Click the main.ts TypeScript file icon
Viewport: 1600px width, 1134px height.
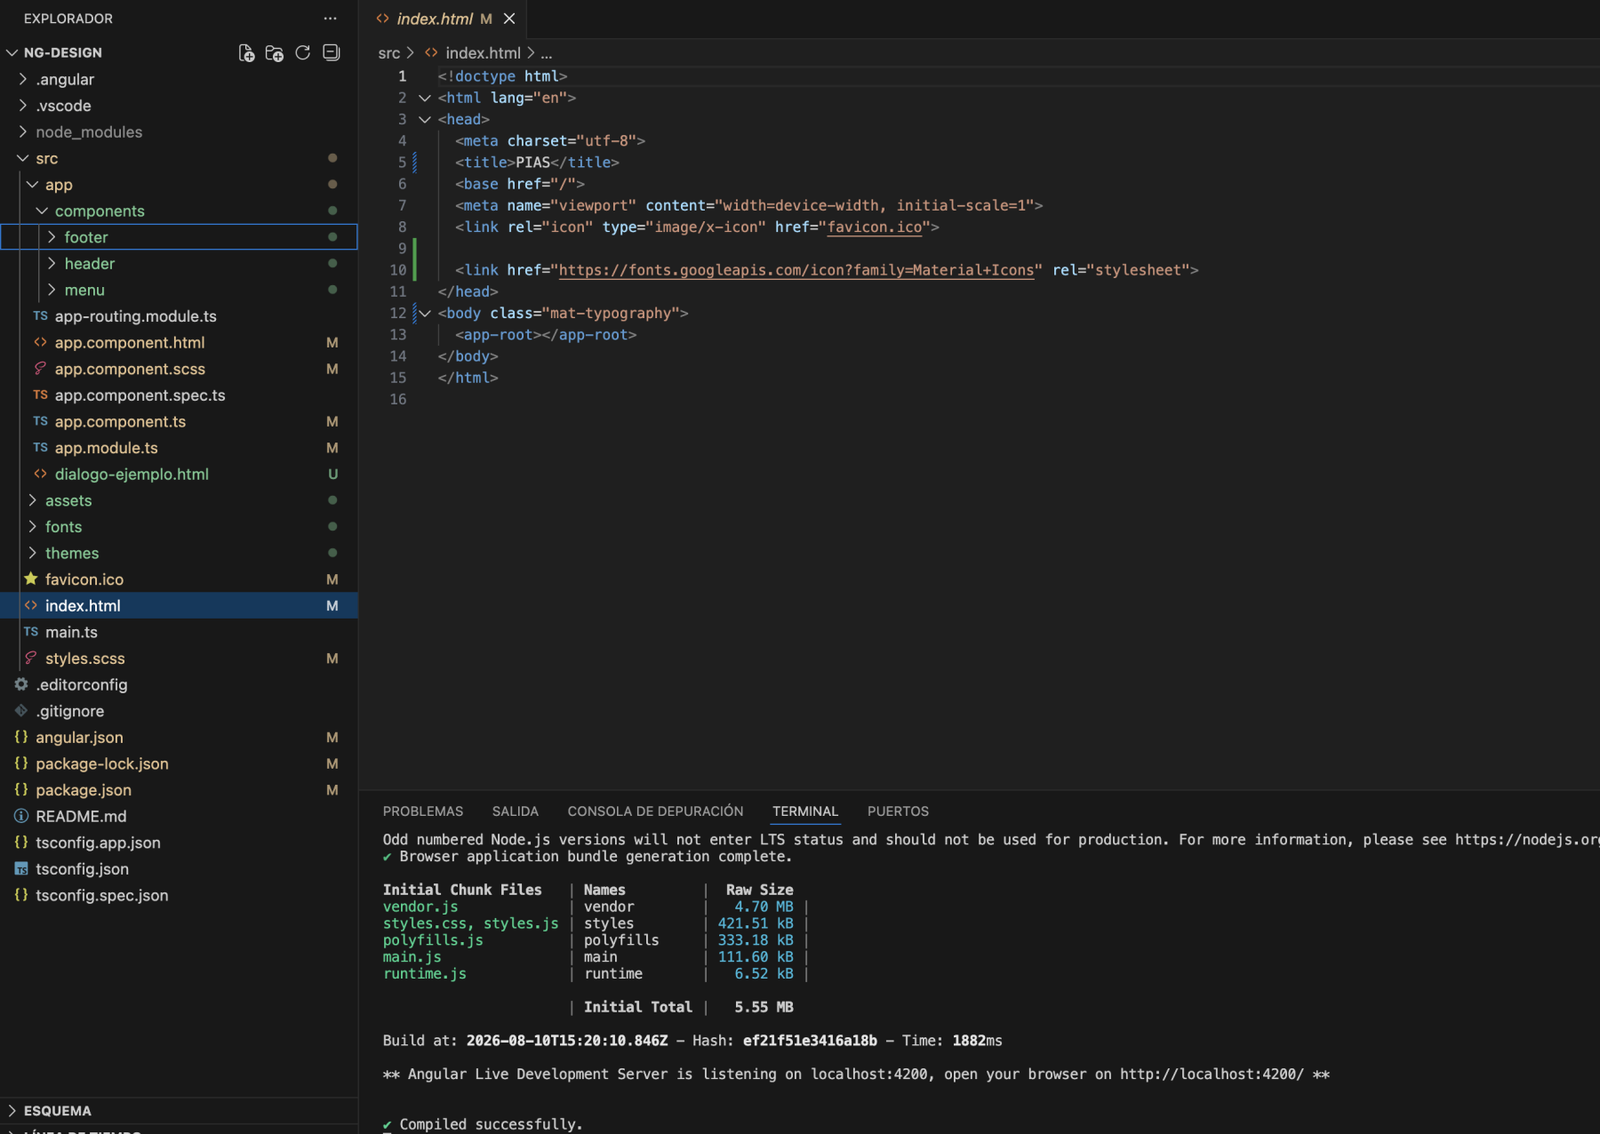pos(31,632)
